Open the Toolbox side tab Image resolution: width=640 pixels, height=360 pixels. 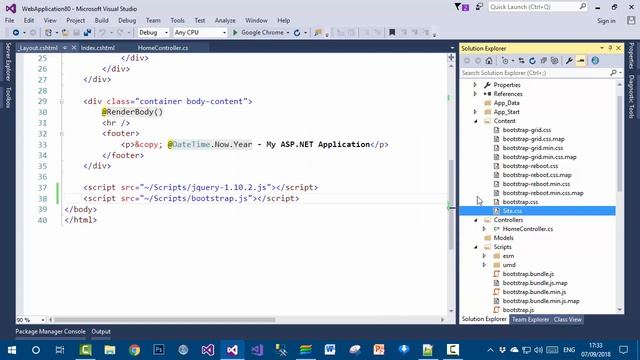point(8,97)
